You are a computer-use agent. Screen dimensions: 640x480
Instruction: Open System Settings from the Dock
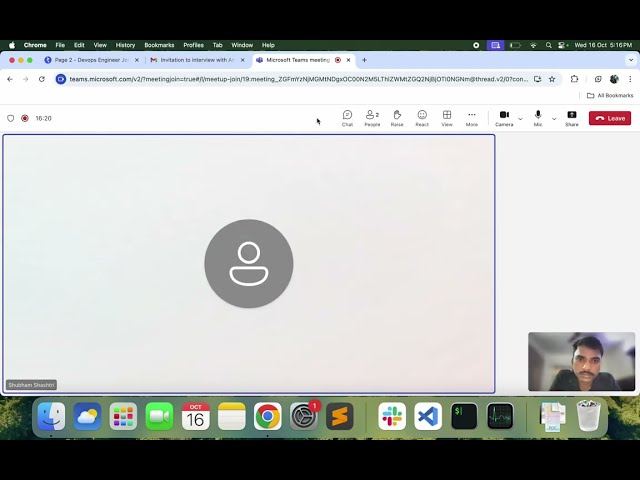point(304,416)
